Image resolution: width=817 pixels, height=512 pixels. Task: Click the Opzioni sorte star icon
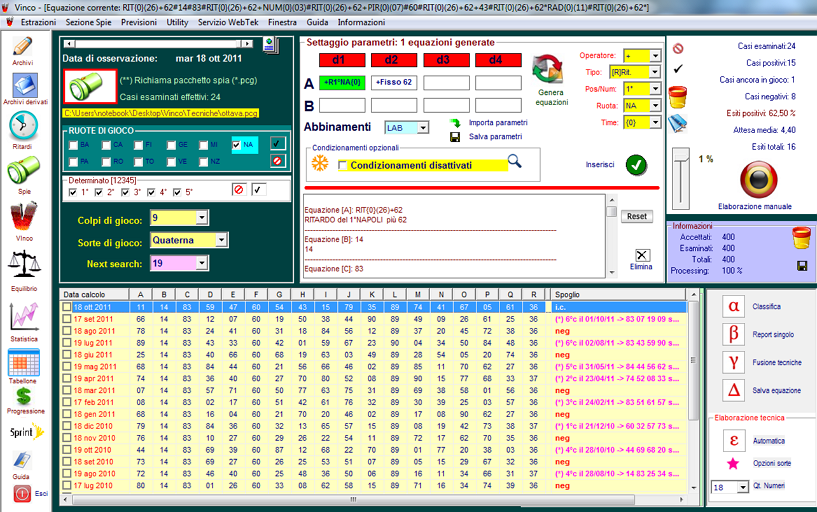tap(733, 463)
